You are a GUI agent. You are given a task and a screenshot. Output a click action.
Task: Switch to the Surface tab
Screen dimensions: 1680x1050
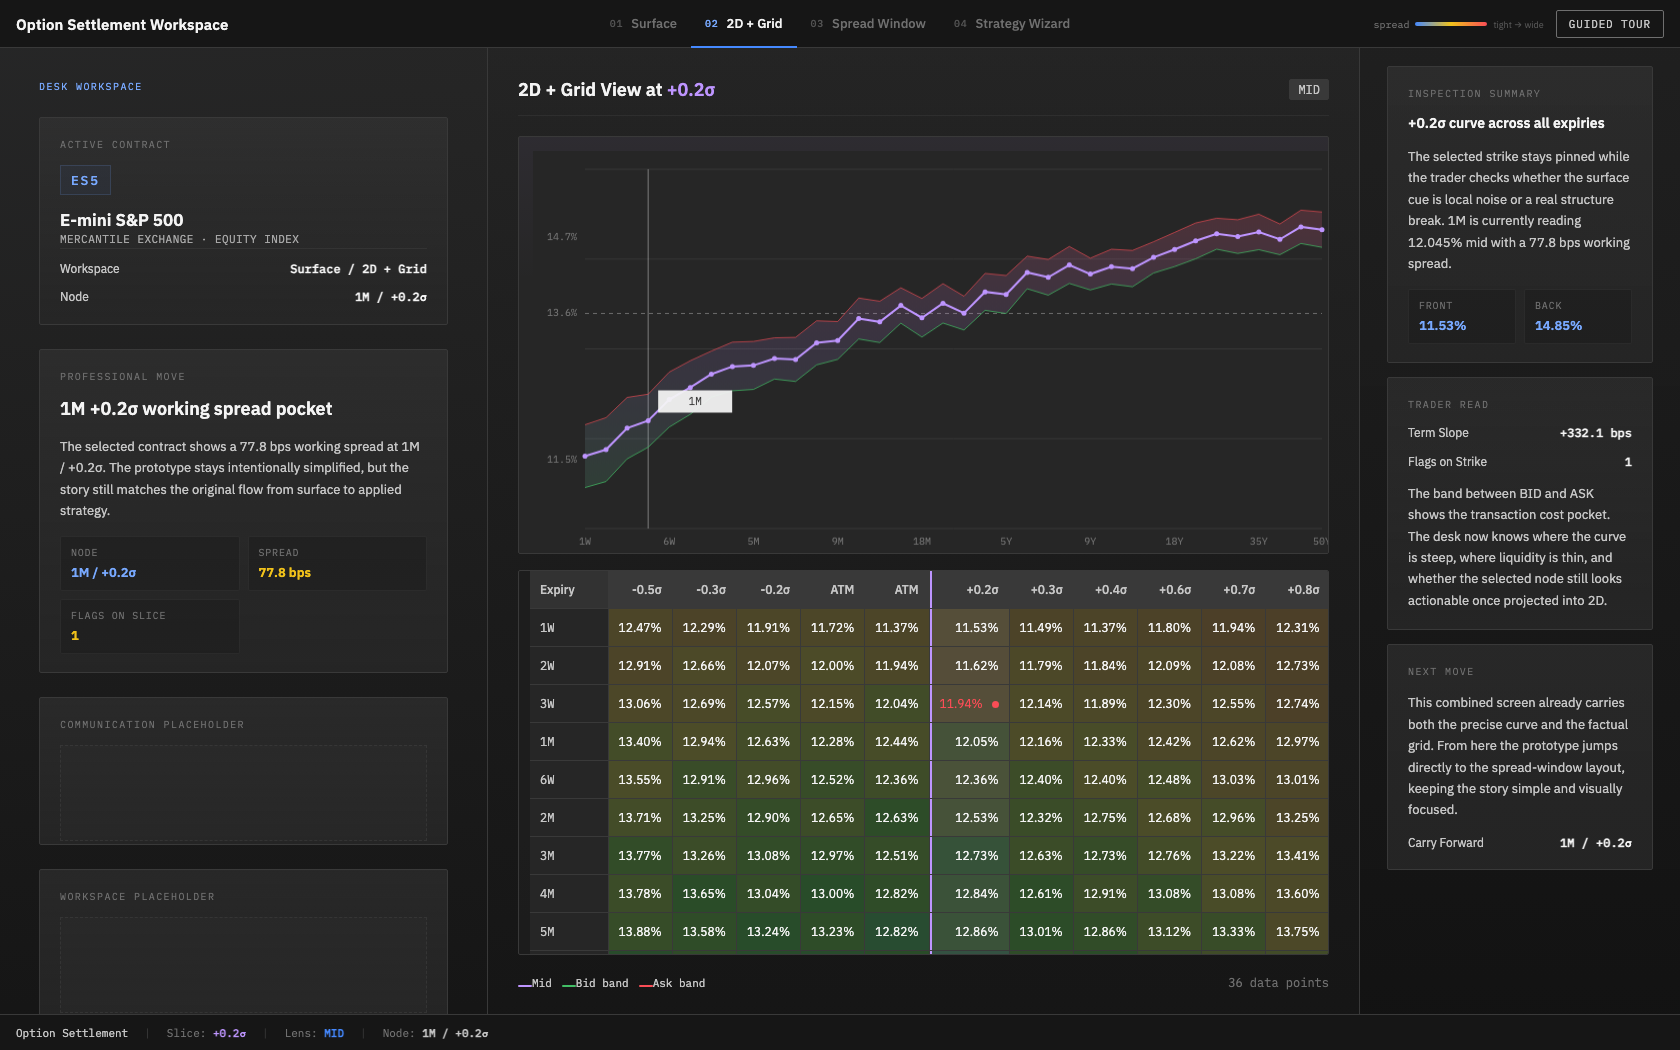(643, 24)
